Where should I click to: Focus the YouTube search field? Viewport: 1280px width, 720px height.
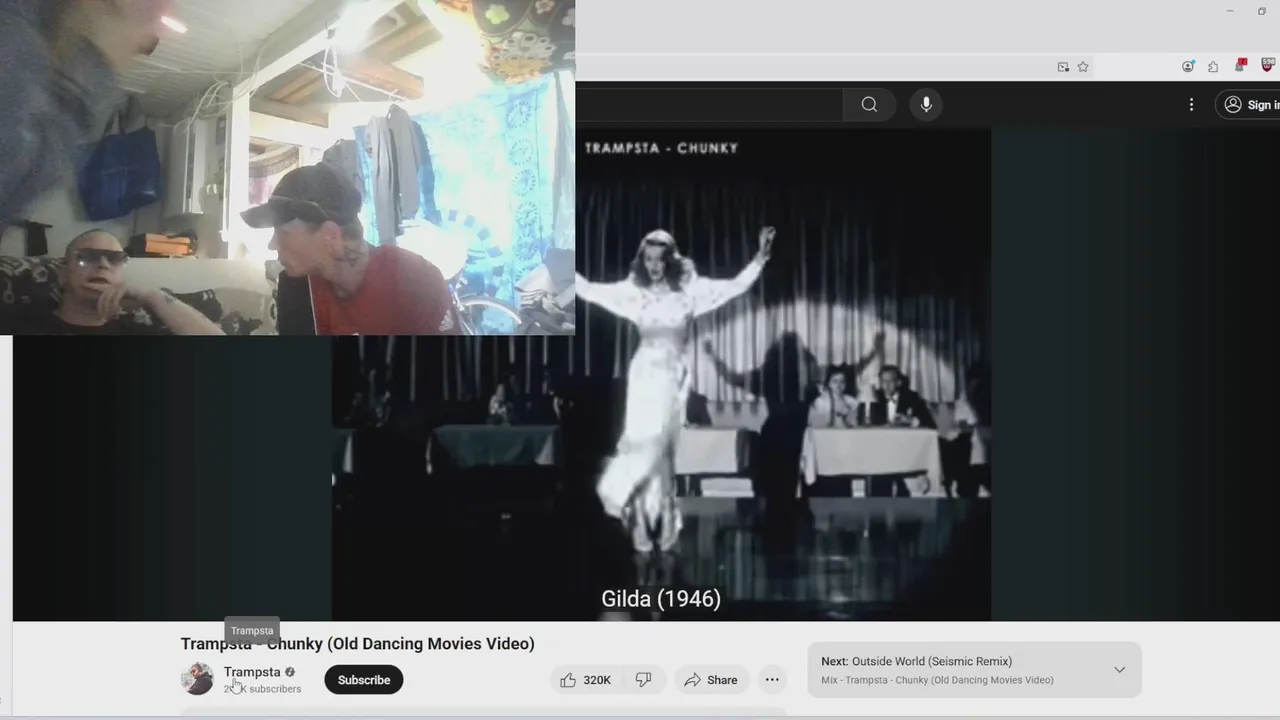coord(708,105)
